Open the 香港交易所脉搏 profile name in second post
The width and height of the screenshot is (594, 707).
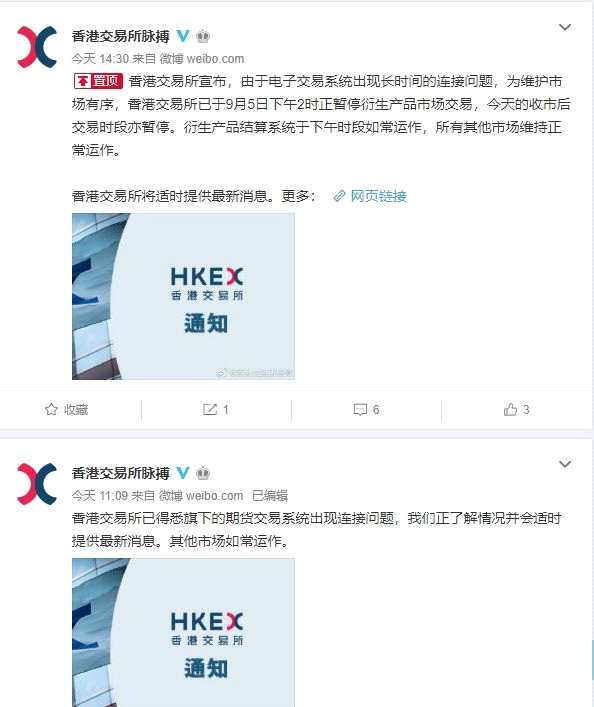coord(120,473)
